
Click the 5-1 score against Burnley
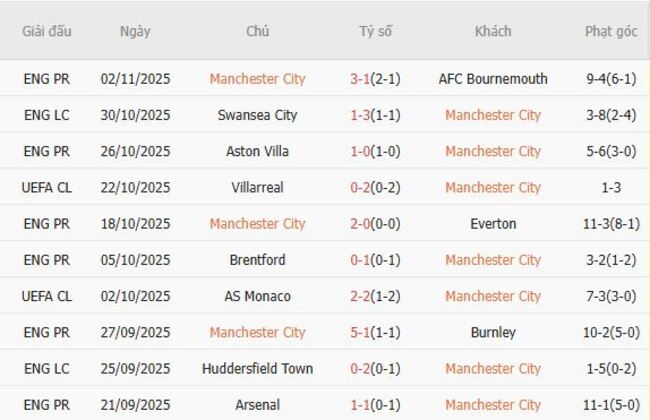click(x=376, y=332)
